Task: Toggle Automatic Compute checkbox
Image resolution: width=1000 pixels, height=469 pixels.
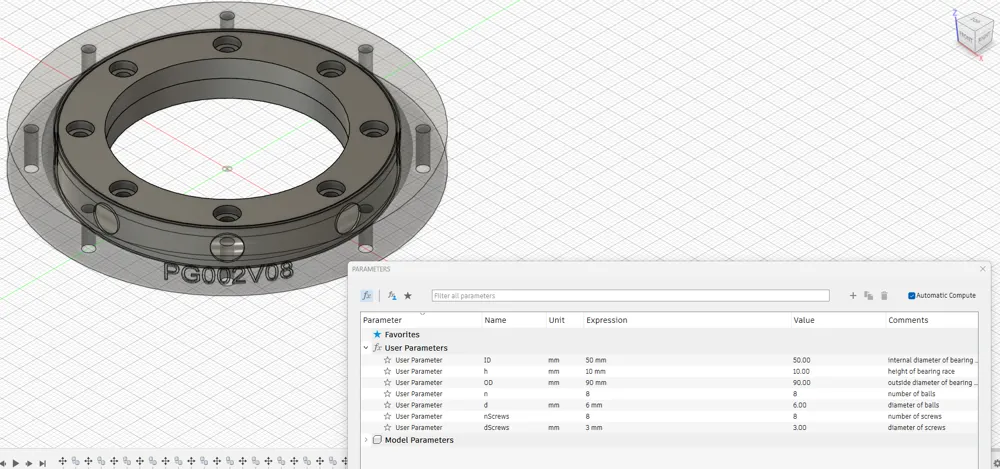Action: pyautogui.click(x=911, y=295)
